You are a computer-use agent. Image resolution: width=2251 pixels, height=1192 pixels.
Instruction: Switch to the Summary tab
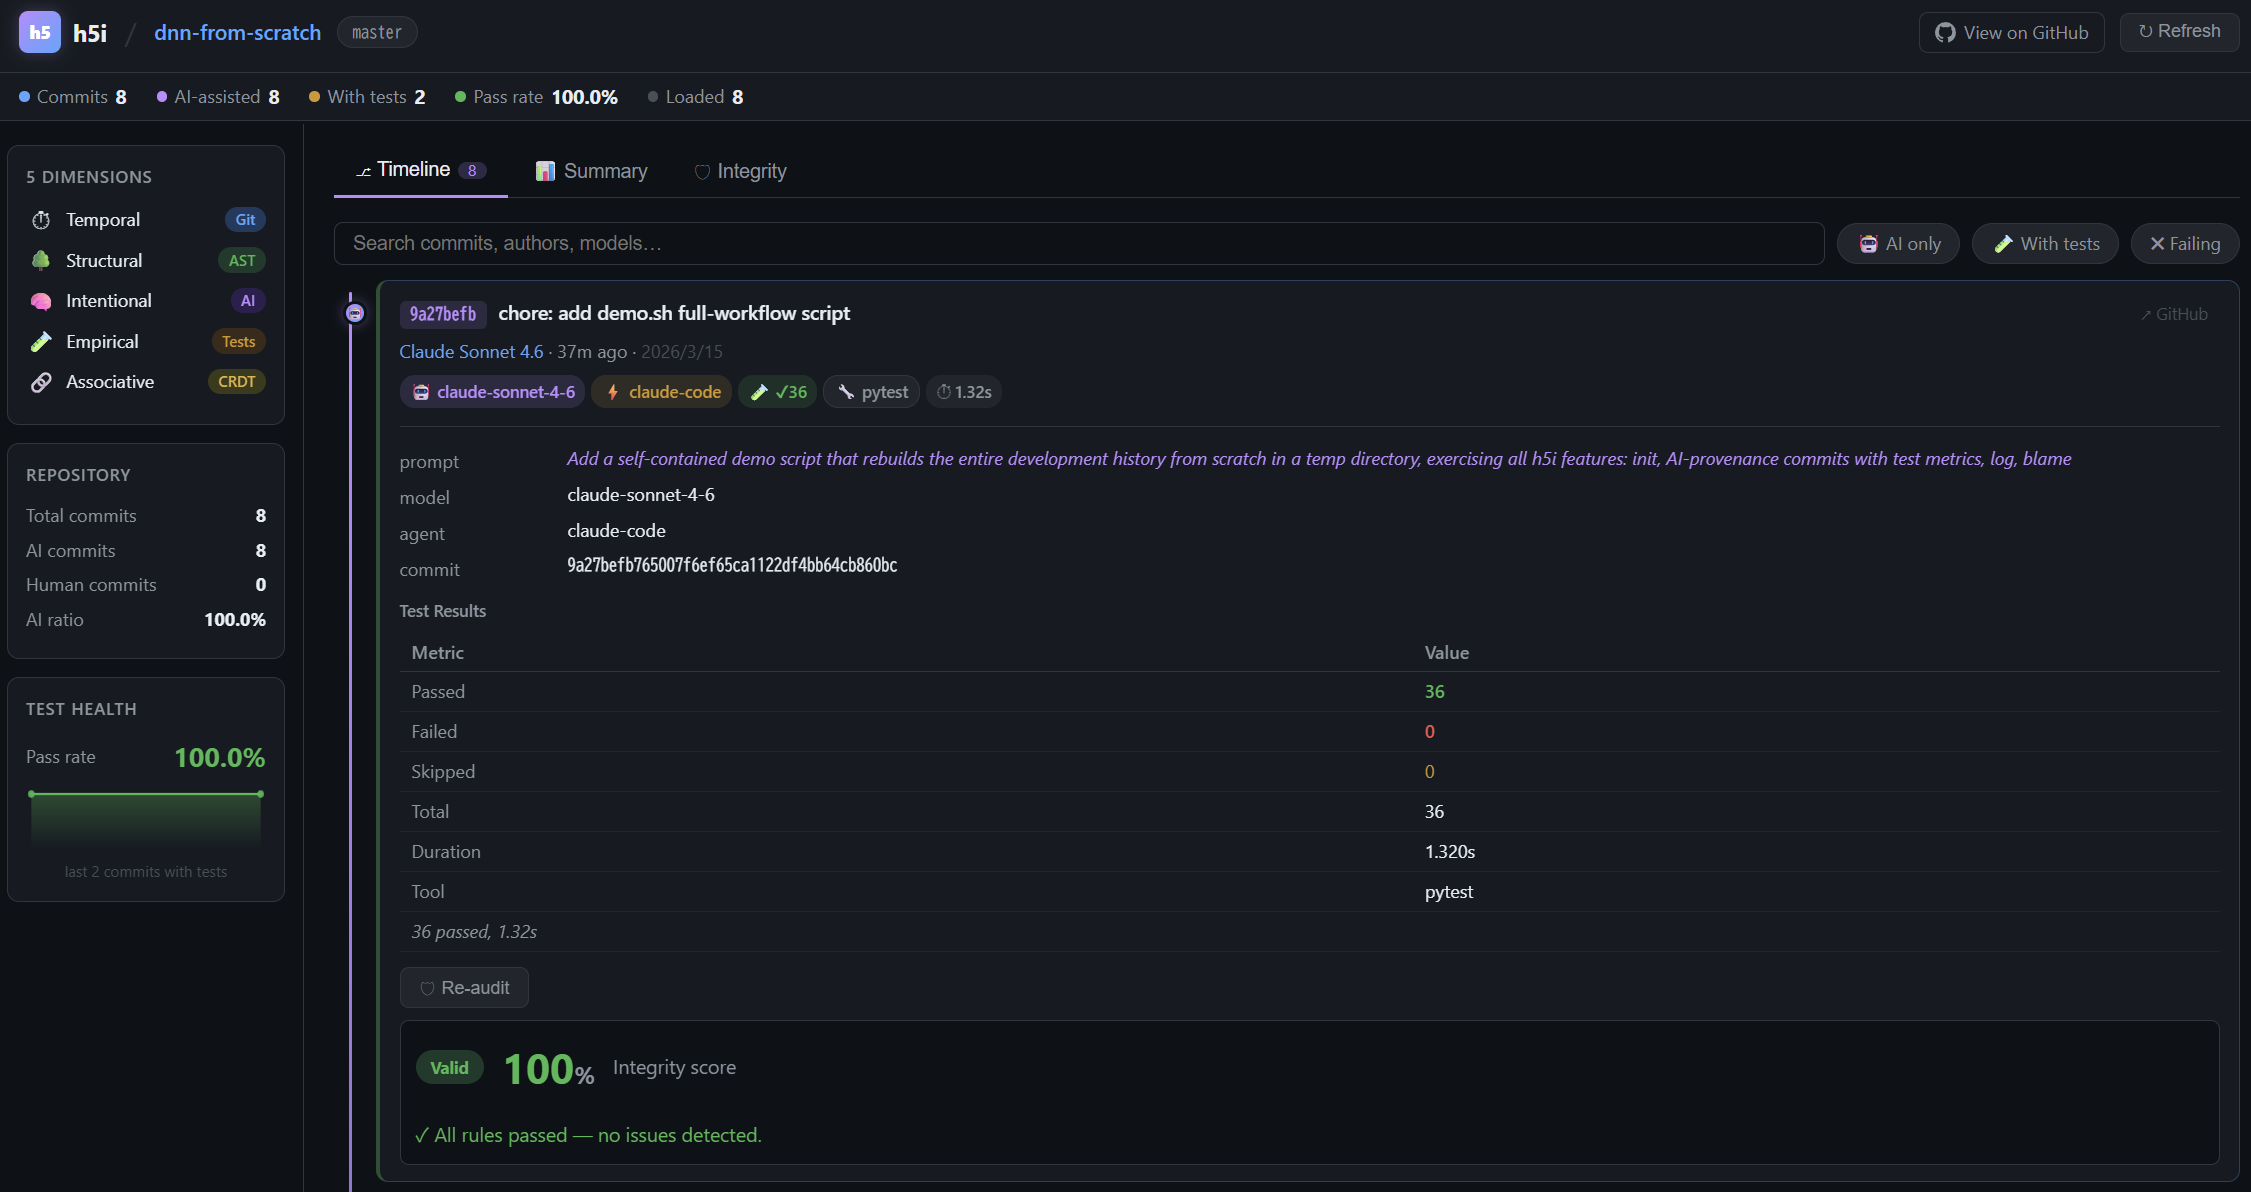point(591,170)
